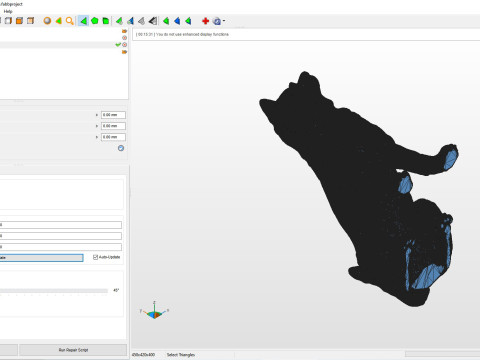480x360 pixels.
Task: Click the first long input field above Update
Action: [60, 225]
